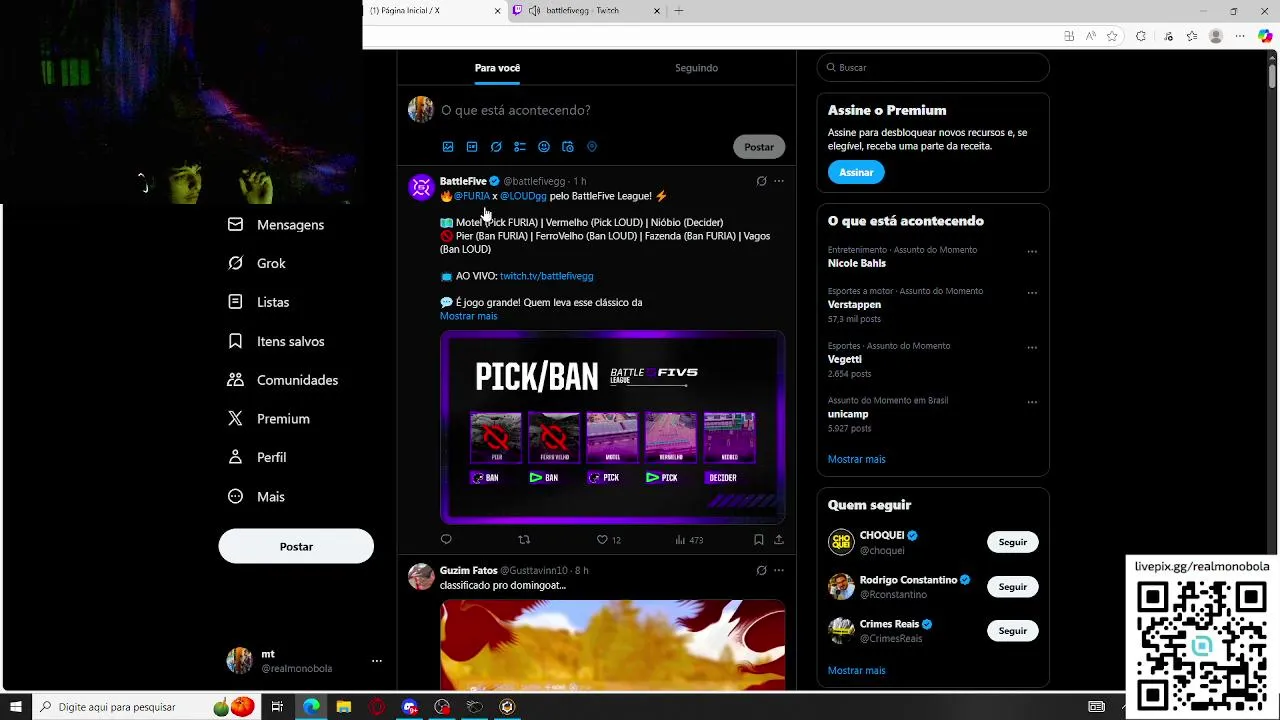Open the GIF picker in composer

[472, 147]
